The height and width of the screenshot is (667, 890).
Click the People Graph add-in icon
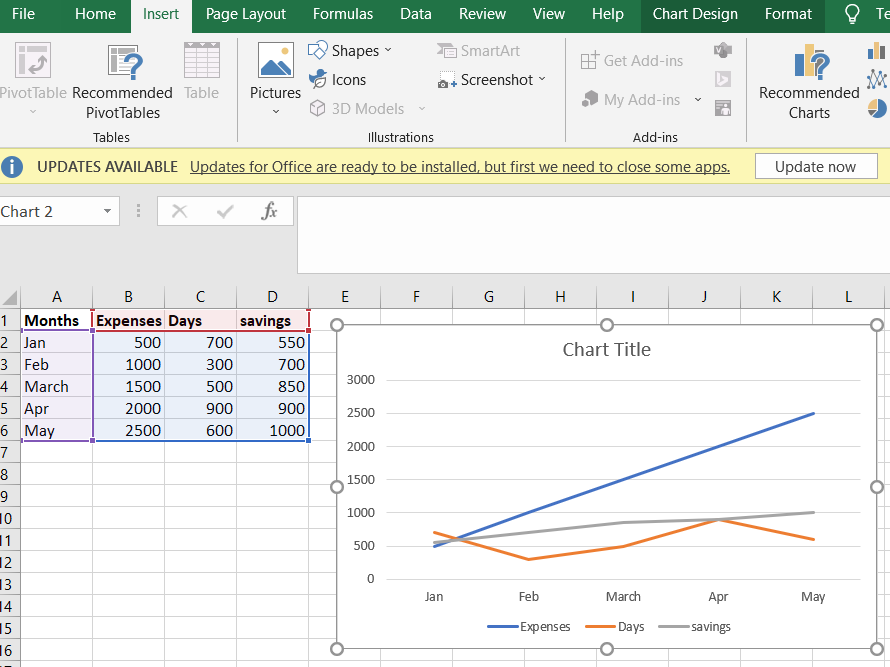722,108
